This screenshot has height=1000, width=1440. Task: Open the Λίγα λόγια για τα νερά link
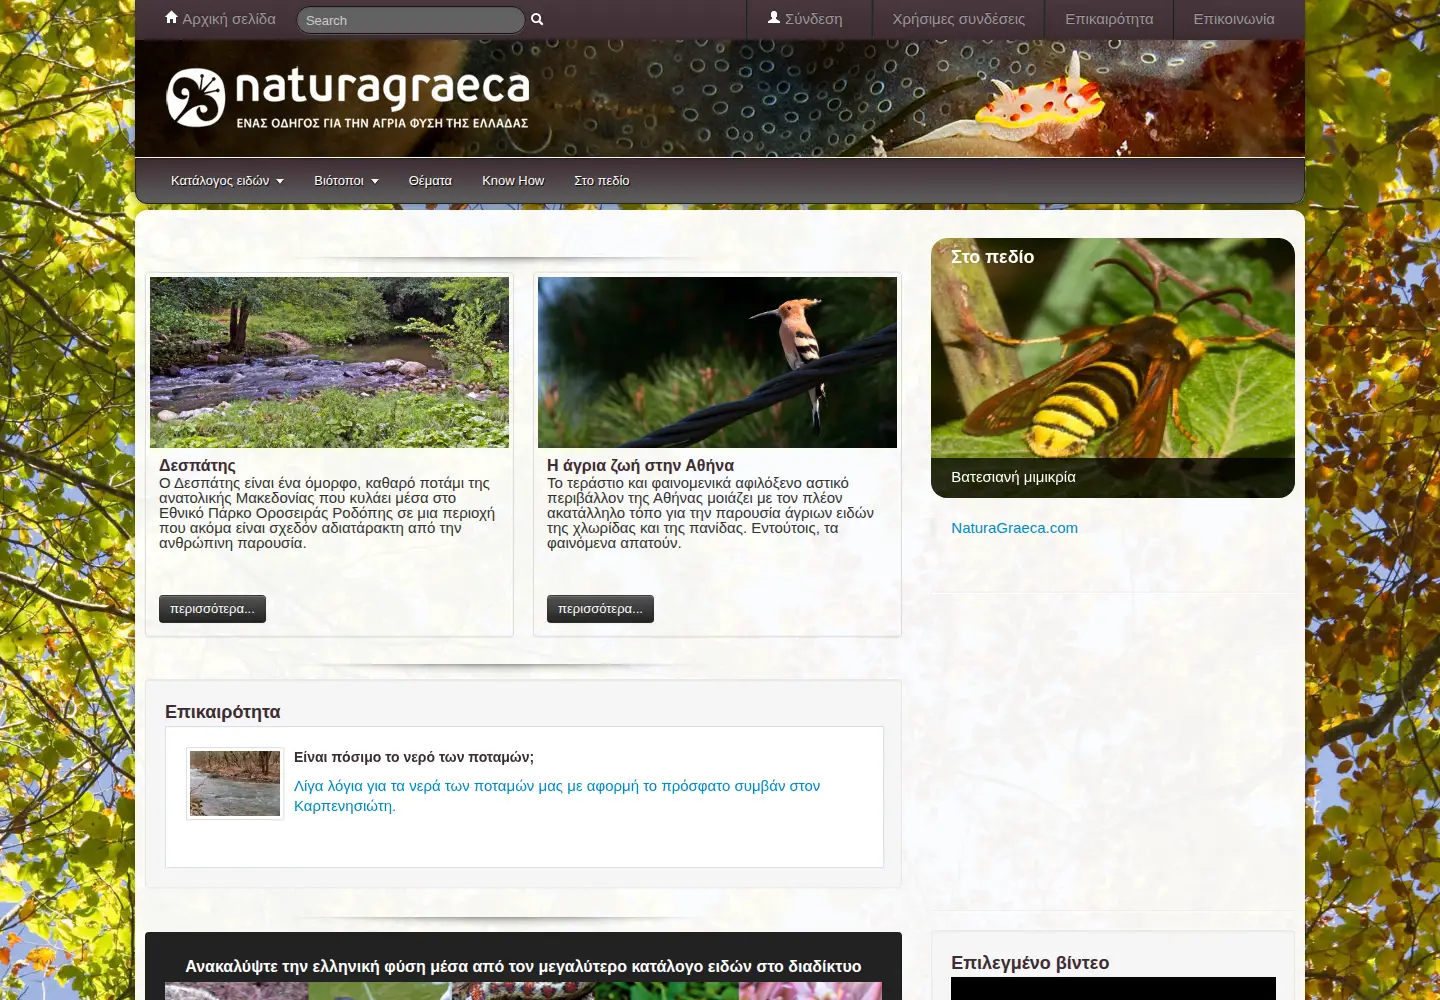point(557,796)
